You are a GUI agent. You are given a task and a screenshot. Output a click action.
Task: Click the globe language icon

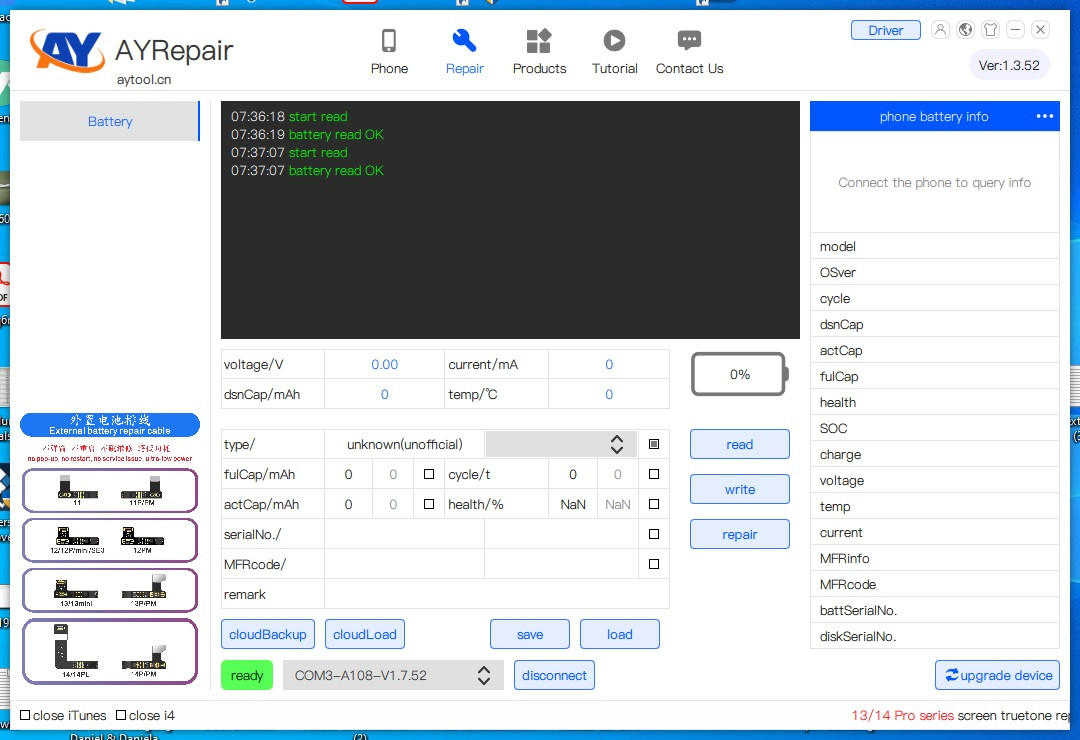[x=966, y=30]
